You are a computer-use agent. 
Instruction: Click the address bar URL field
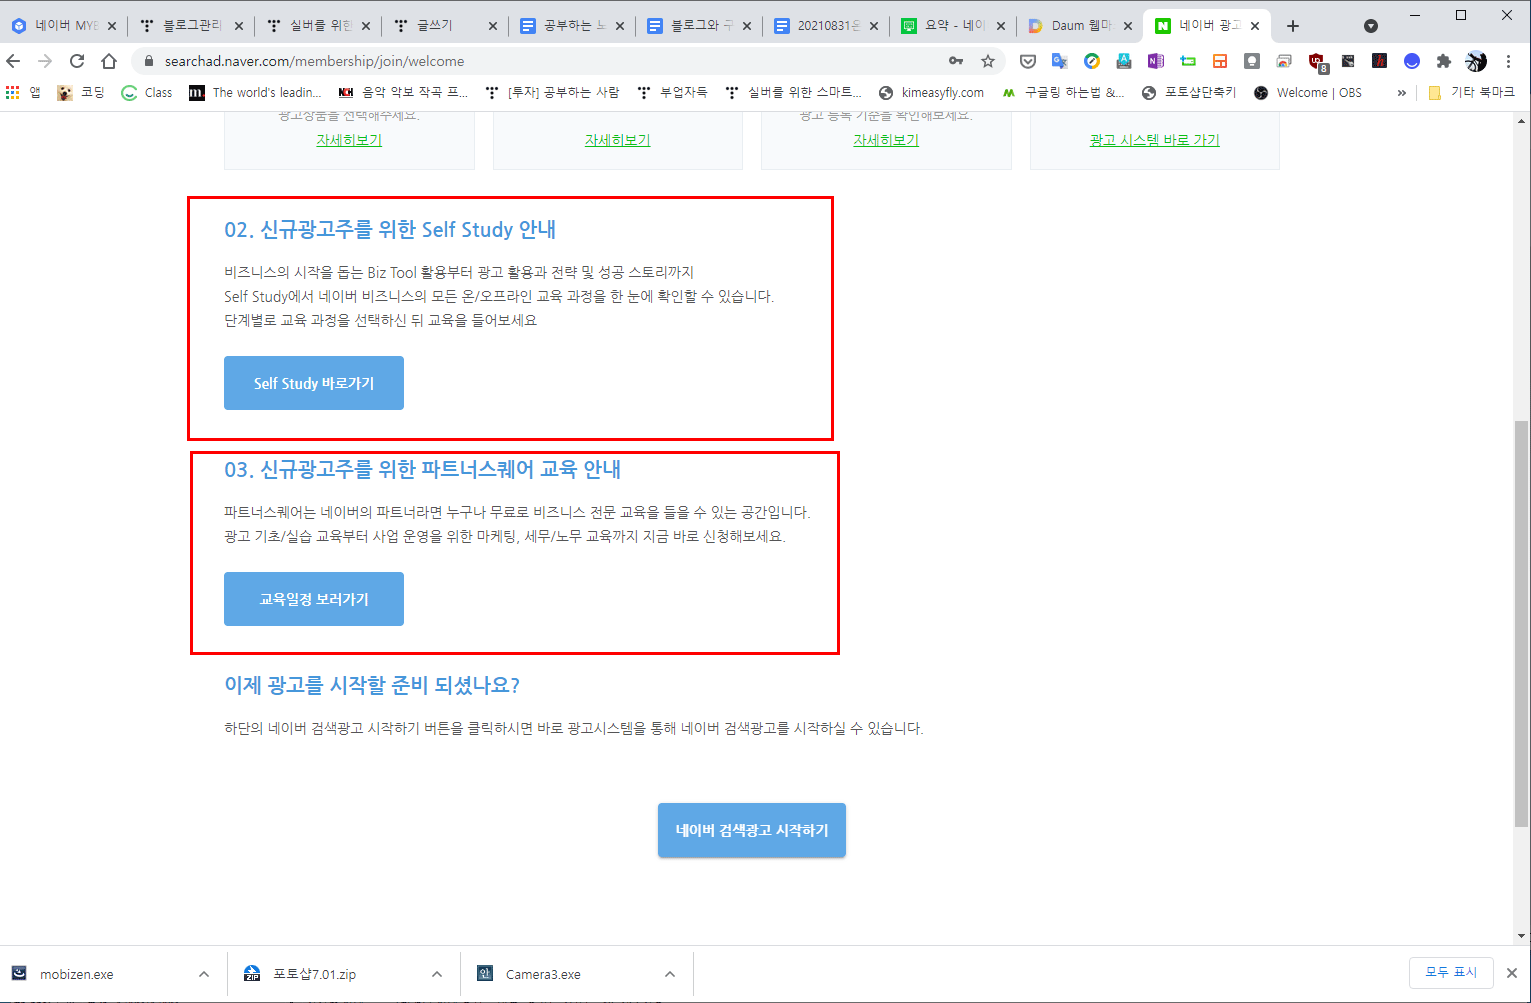540,61
